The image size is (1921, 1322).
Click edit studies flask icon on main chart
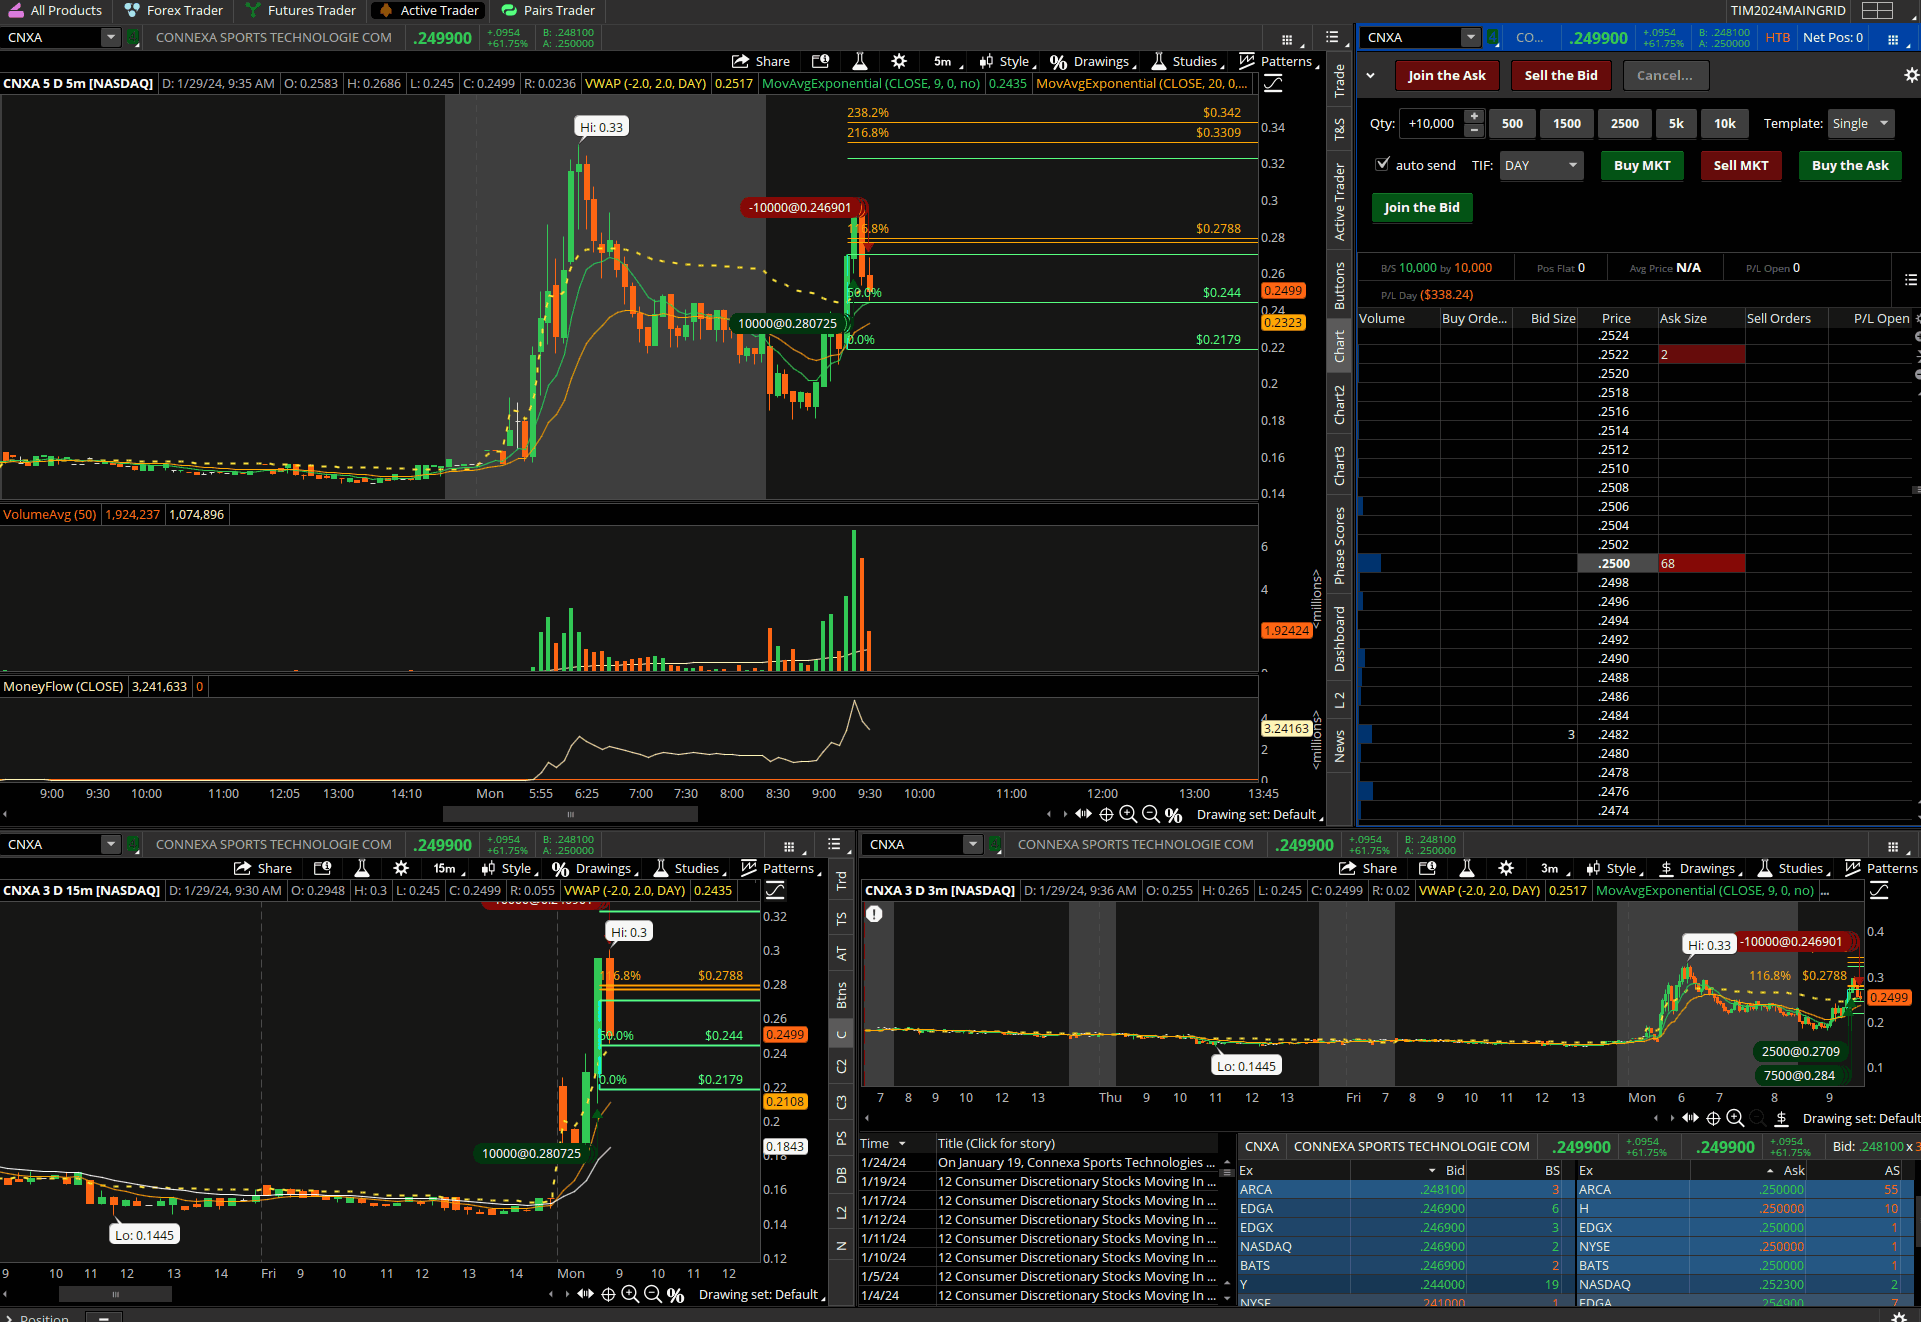[x=859, y=61]
